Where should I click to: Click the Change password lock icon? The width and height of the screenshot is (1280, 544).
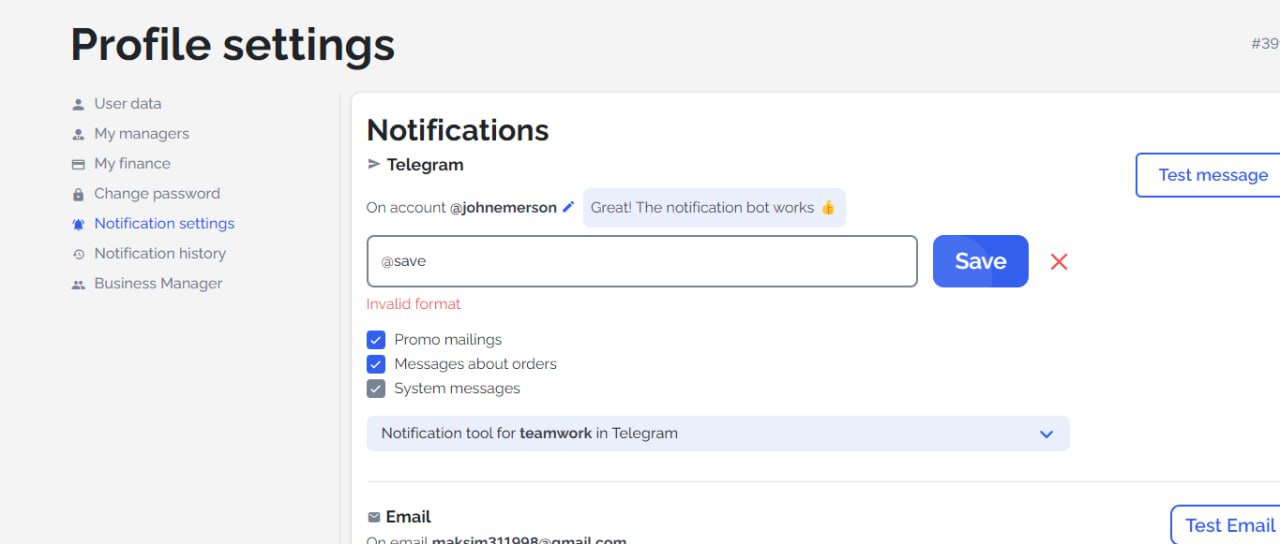(x=78, y=194)
